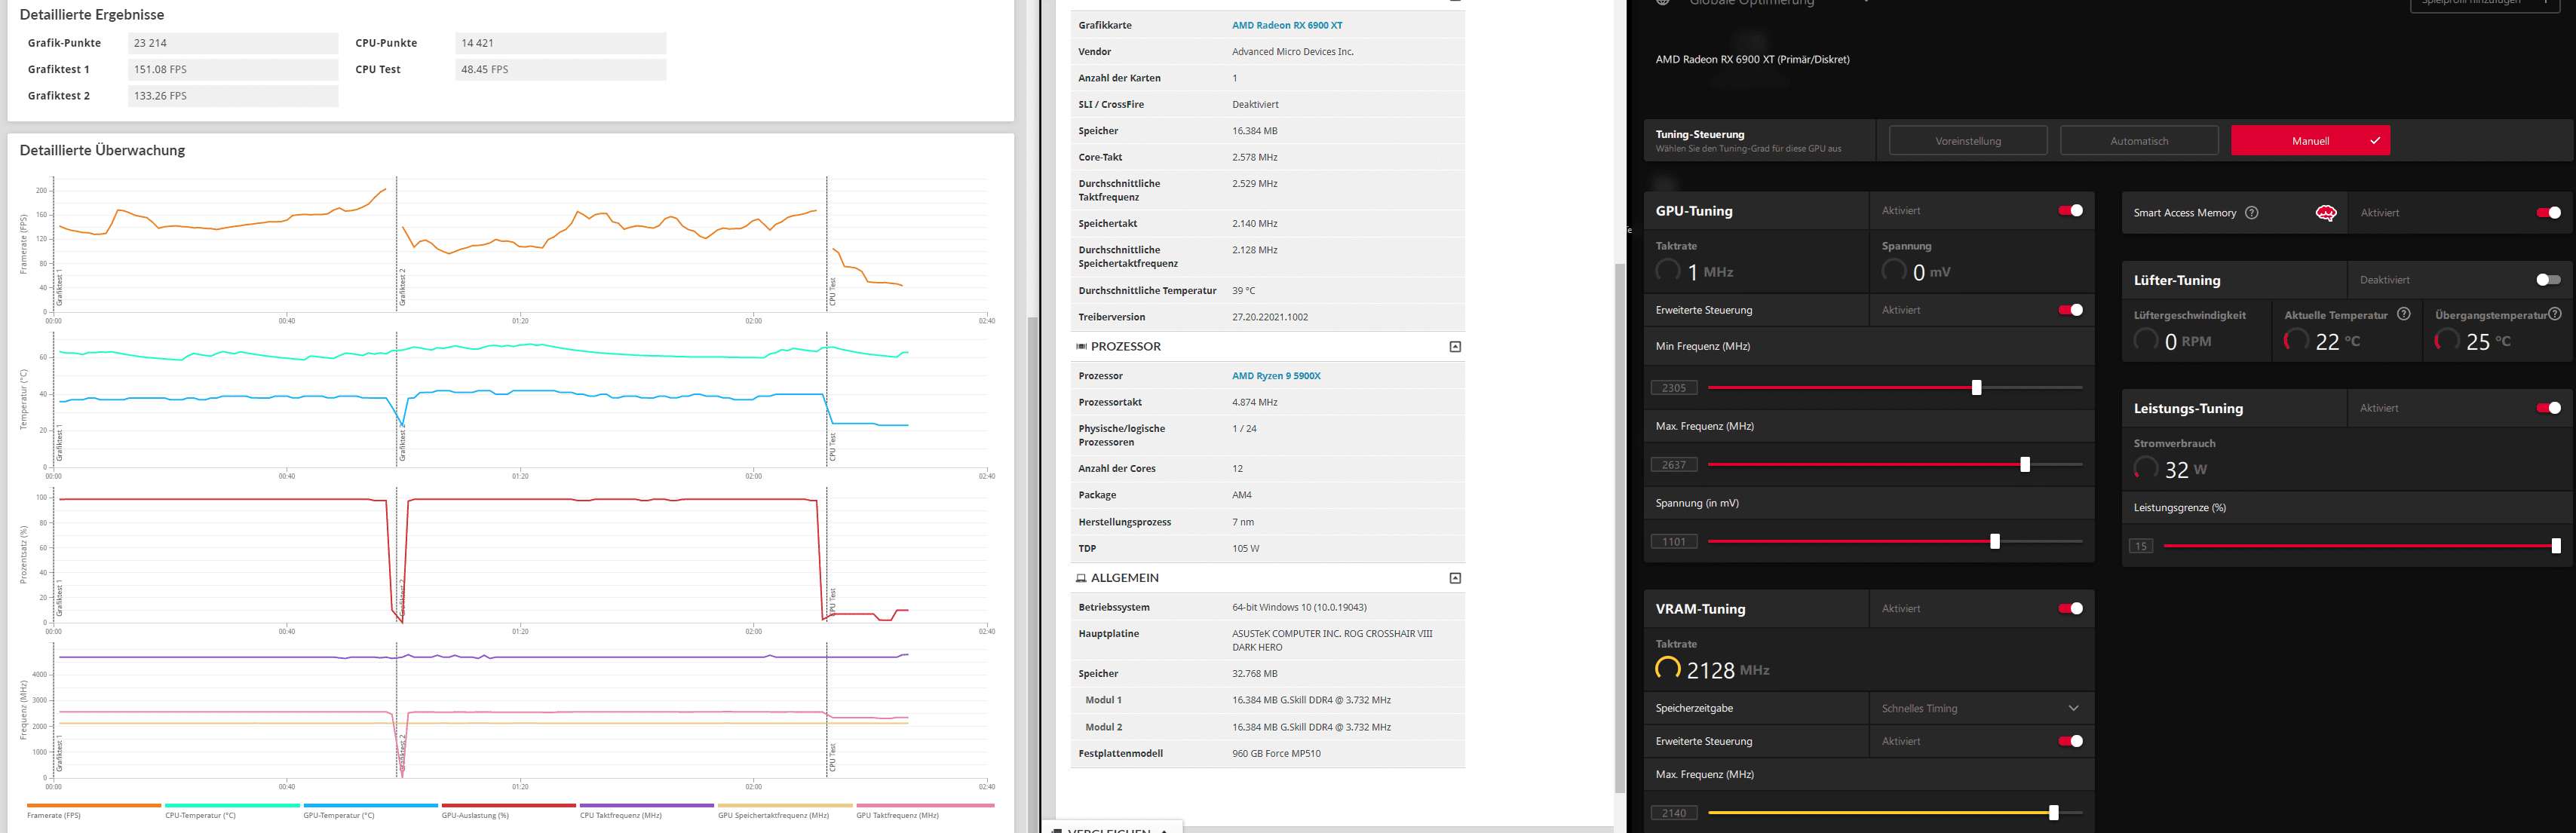Open AMD Ryzen 9 5900X link
The image size is (2576, 833).
click(1276, 376)
